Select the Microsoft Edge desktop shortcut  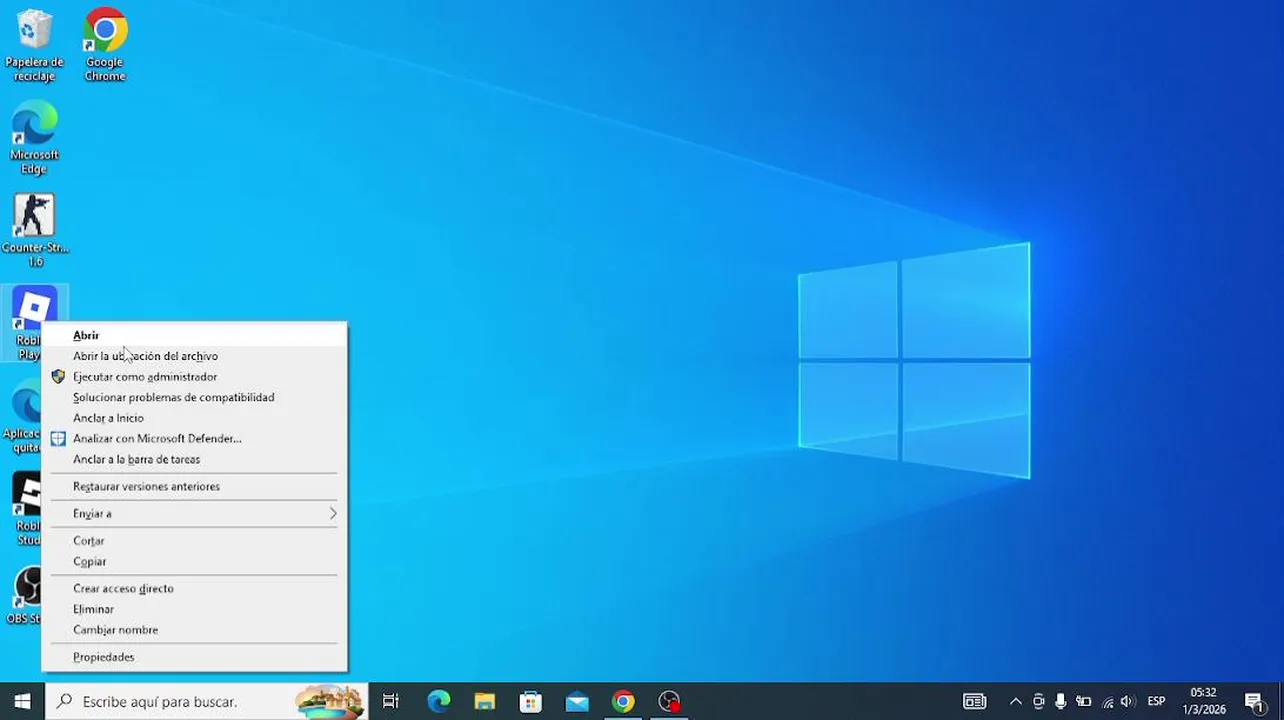(x=34, y=138)
